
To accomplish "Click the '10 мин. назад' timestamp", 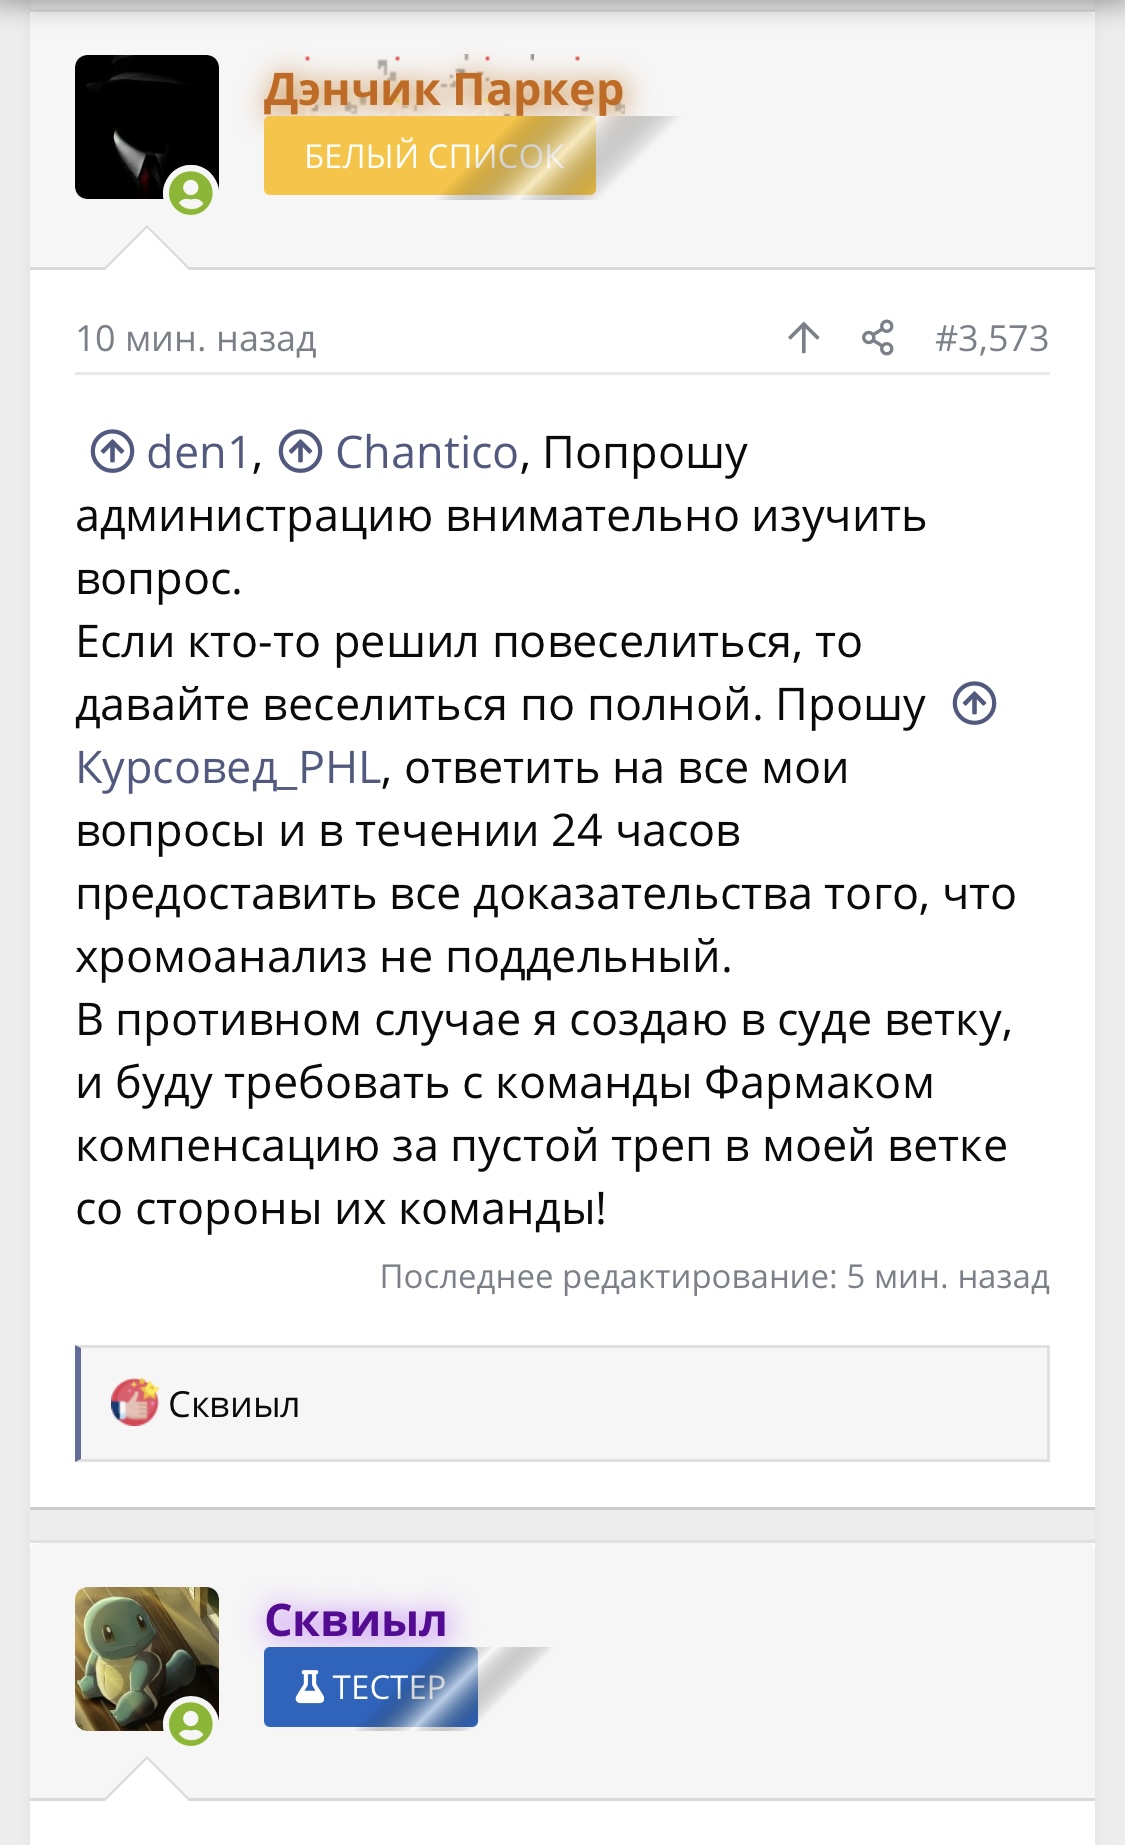I will 196,339.
